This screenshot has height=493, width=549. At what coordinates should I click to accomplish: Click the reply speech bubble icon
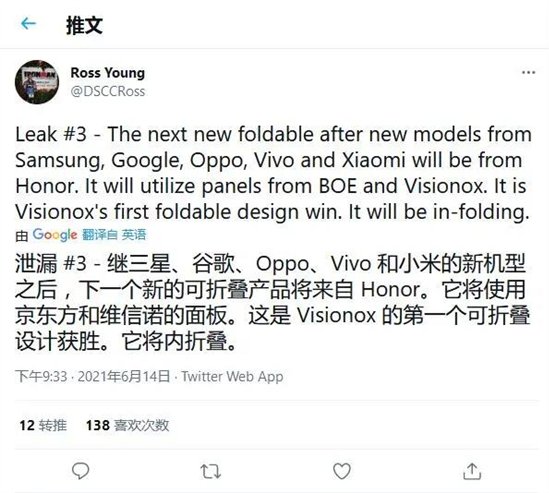coord(81,471)
